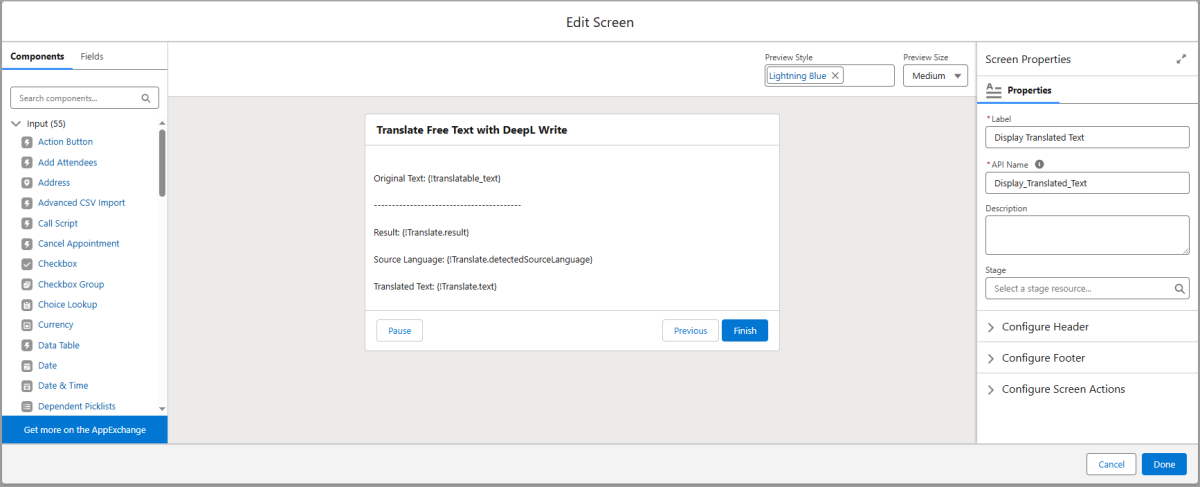This screenshot has width=1200, height=487.
Task: Click the Address component icon
Action: click(x=26, y=183)
